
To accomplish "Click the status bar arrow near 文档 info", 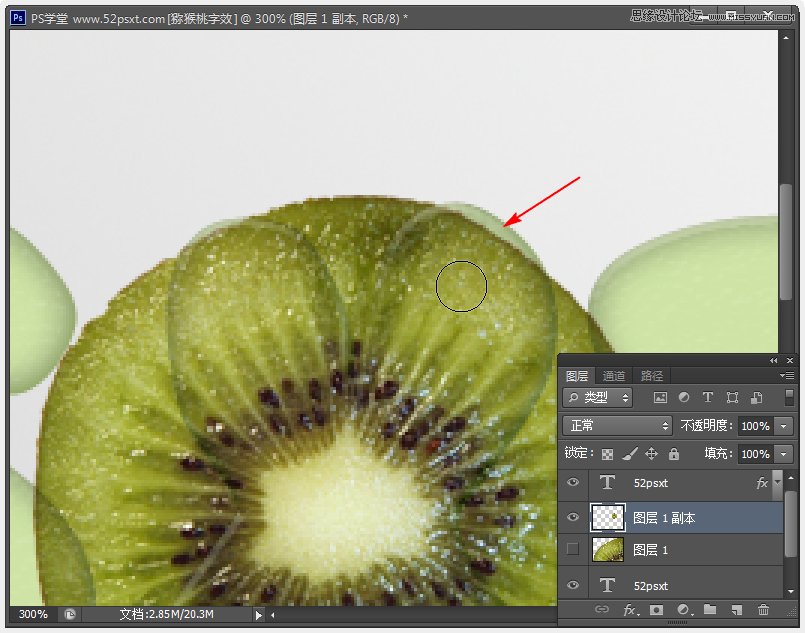I will (258, 617).
